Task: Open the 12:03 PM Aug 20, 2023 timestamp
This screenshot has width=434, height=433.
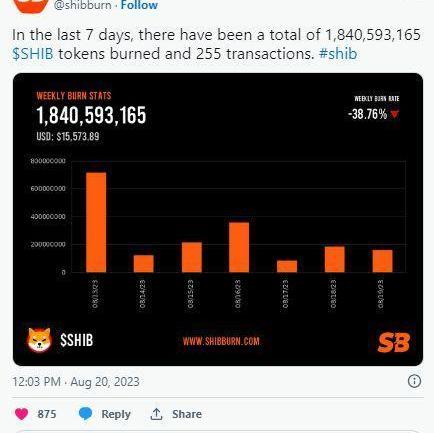Action: tap(76, 381)
